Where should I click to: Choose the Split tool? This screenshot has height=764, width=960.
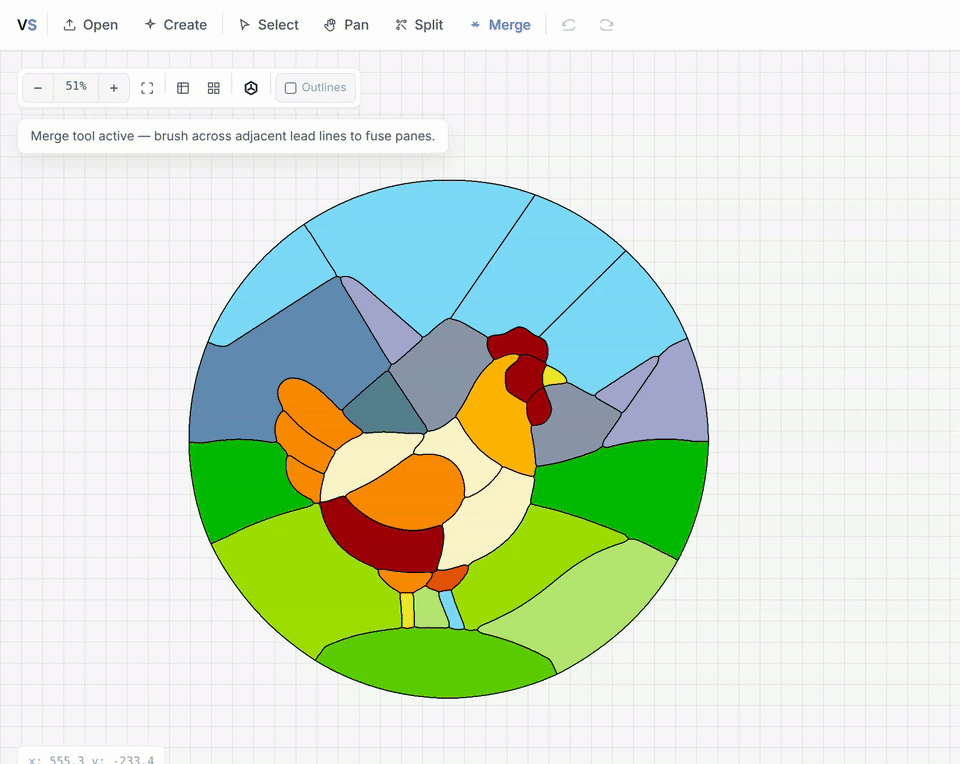(x=419, y=25)
